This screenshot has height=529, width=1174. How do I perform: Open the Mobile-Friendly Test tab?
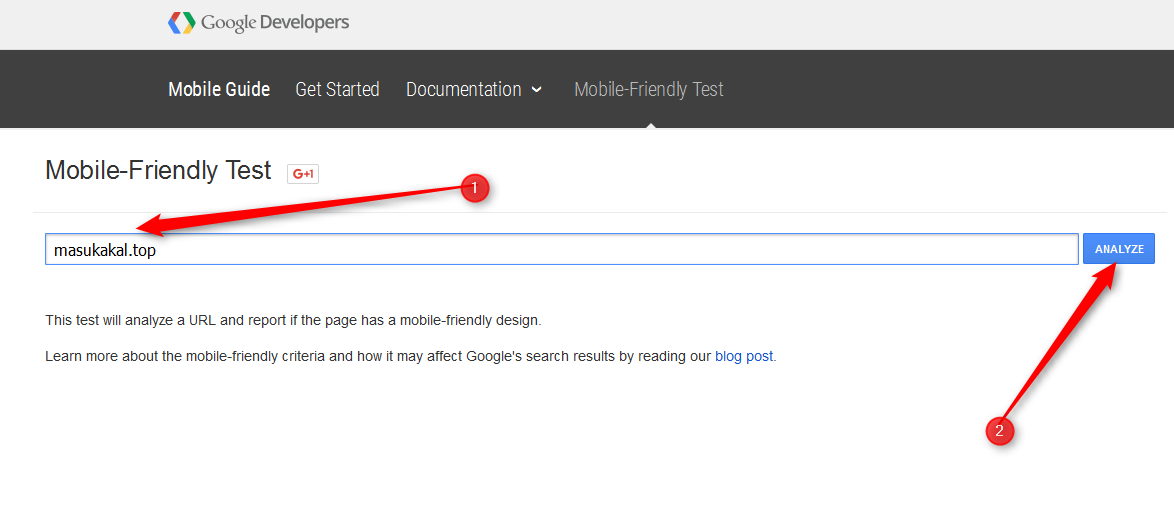648,90
